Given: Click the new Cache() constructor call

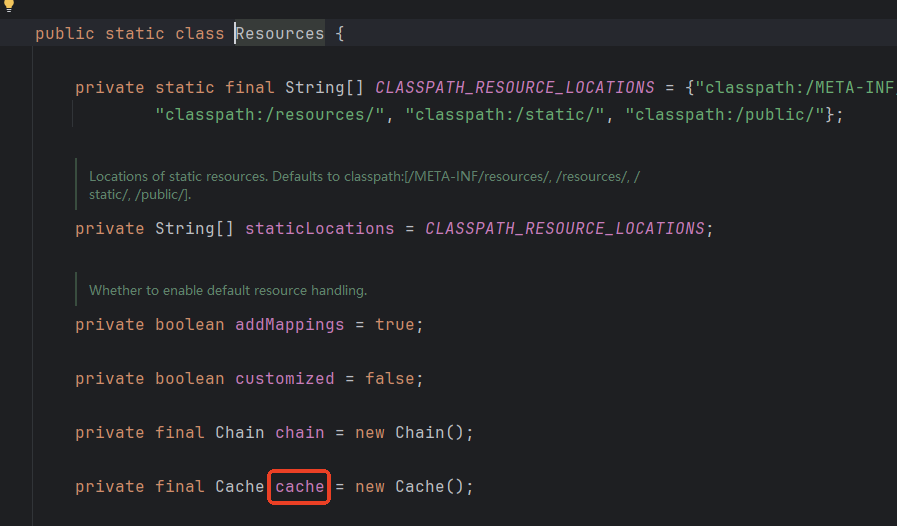Looking at the screenshot, I should click(x=413, y=487).
